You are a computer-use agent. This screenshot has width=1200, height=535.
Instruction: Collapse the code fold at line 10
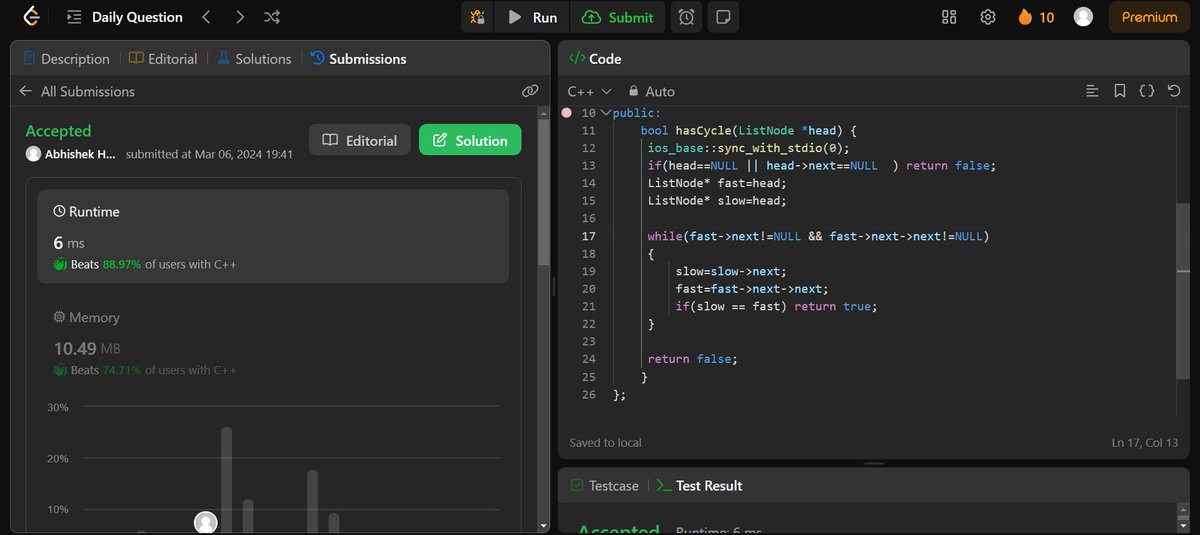point(605,113)
